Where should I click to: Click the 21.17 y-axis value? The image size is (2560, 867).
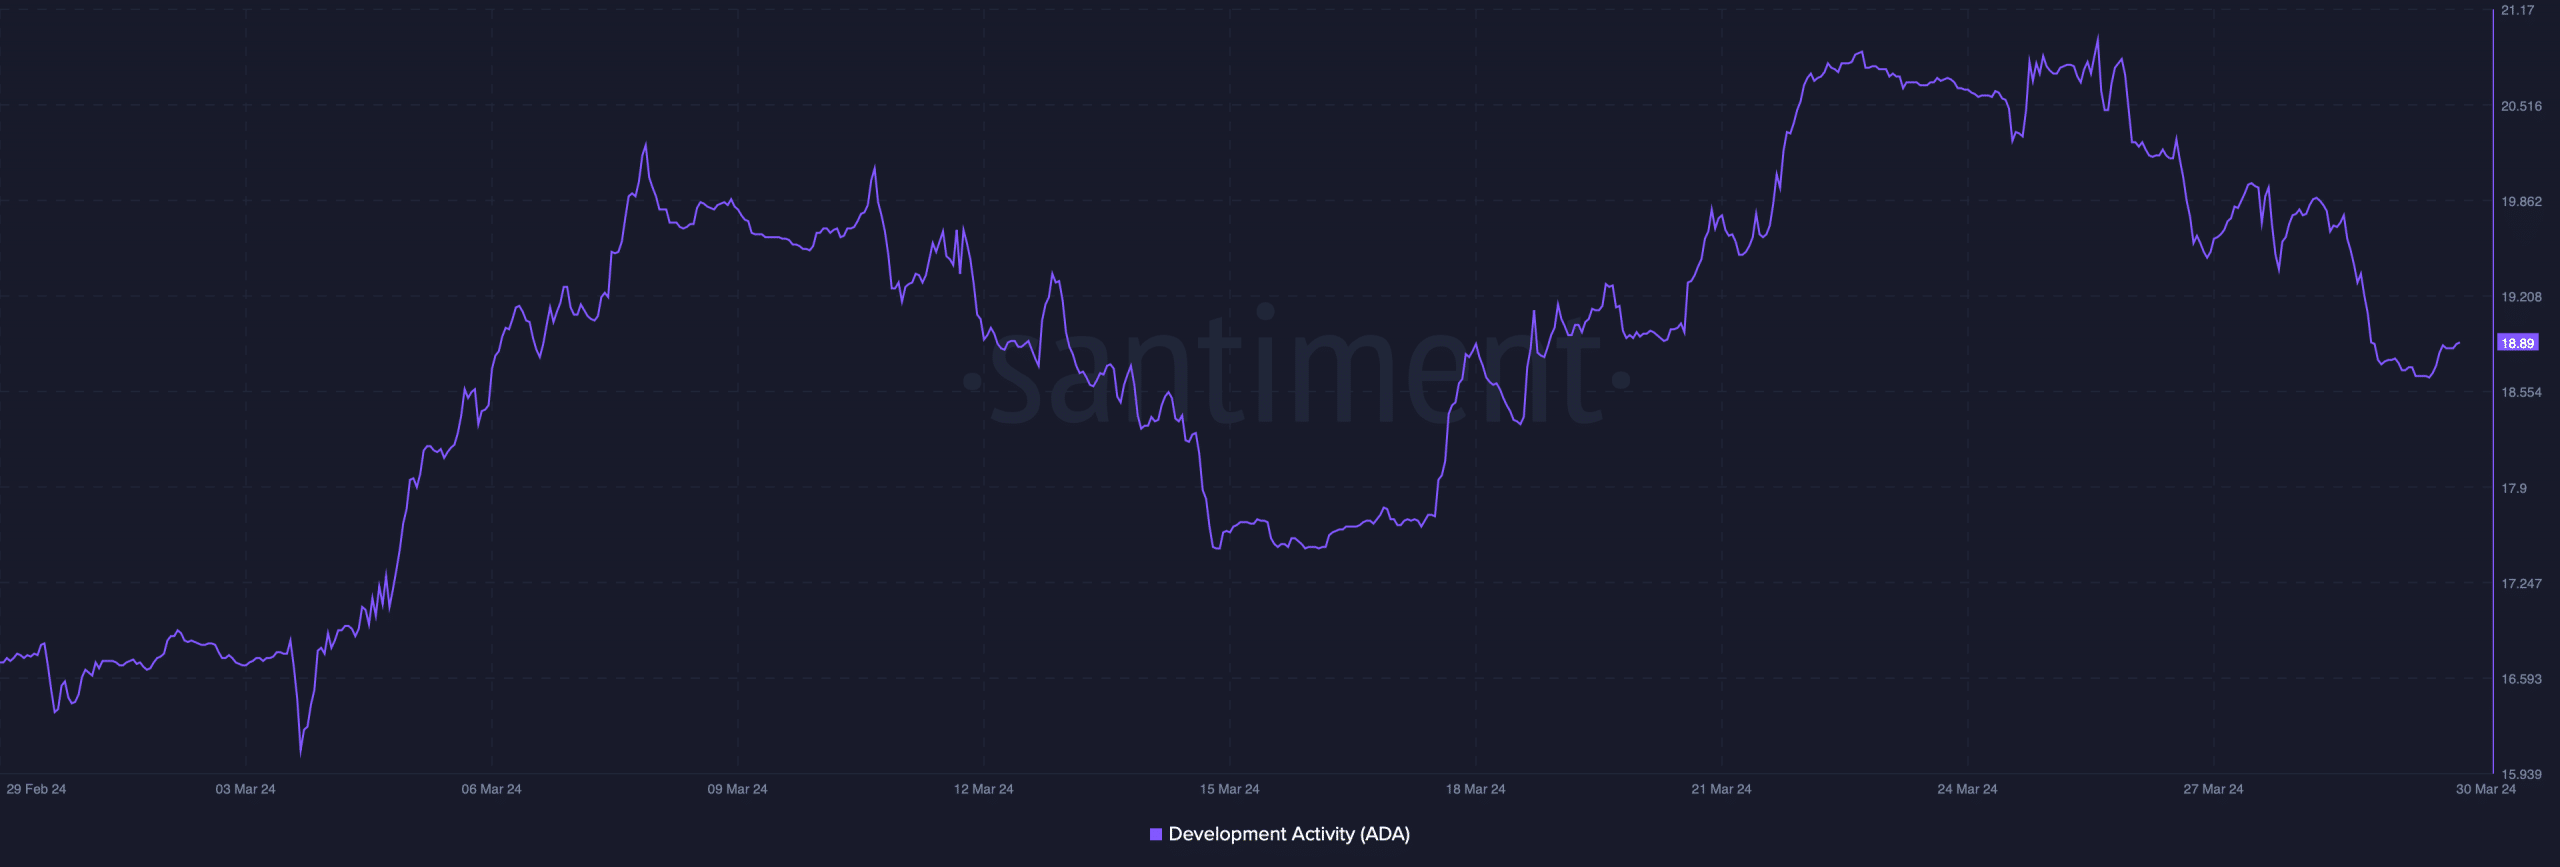(x=2518, y=10)
